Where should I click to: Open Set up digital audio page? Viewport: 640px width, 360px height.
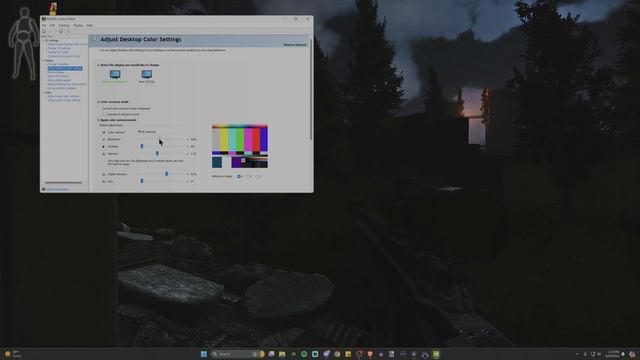(x=59, y=80)
